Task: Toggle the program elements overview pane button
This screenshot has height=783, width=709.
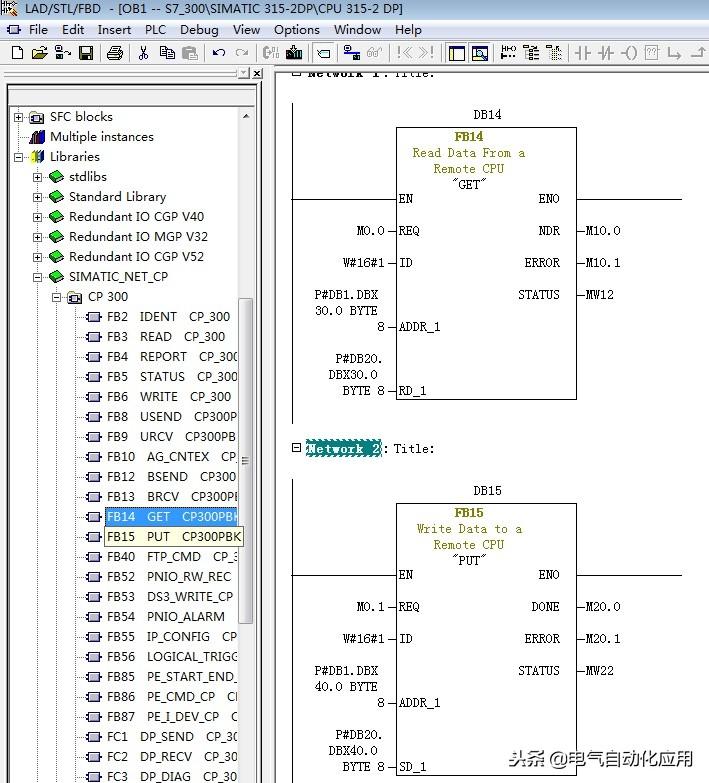Action: coord(457,53)
